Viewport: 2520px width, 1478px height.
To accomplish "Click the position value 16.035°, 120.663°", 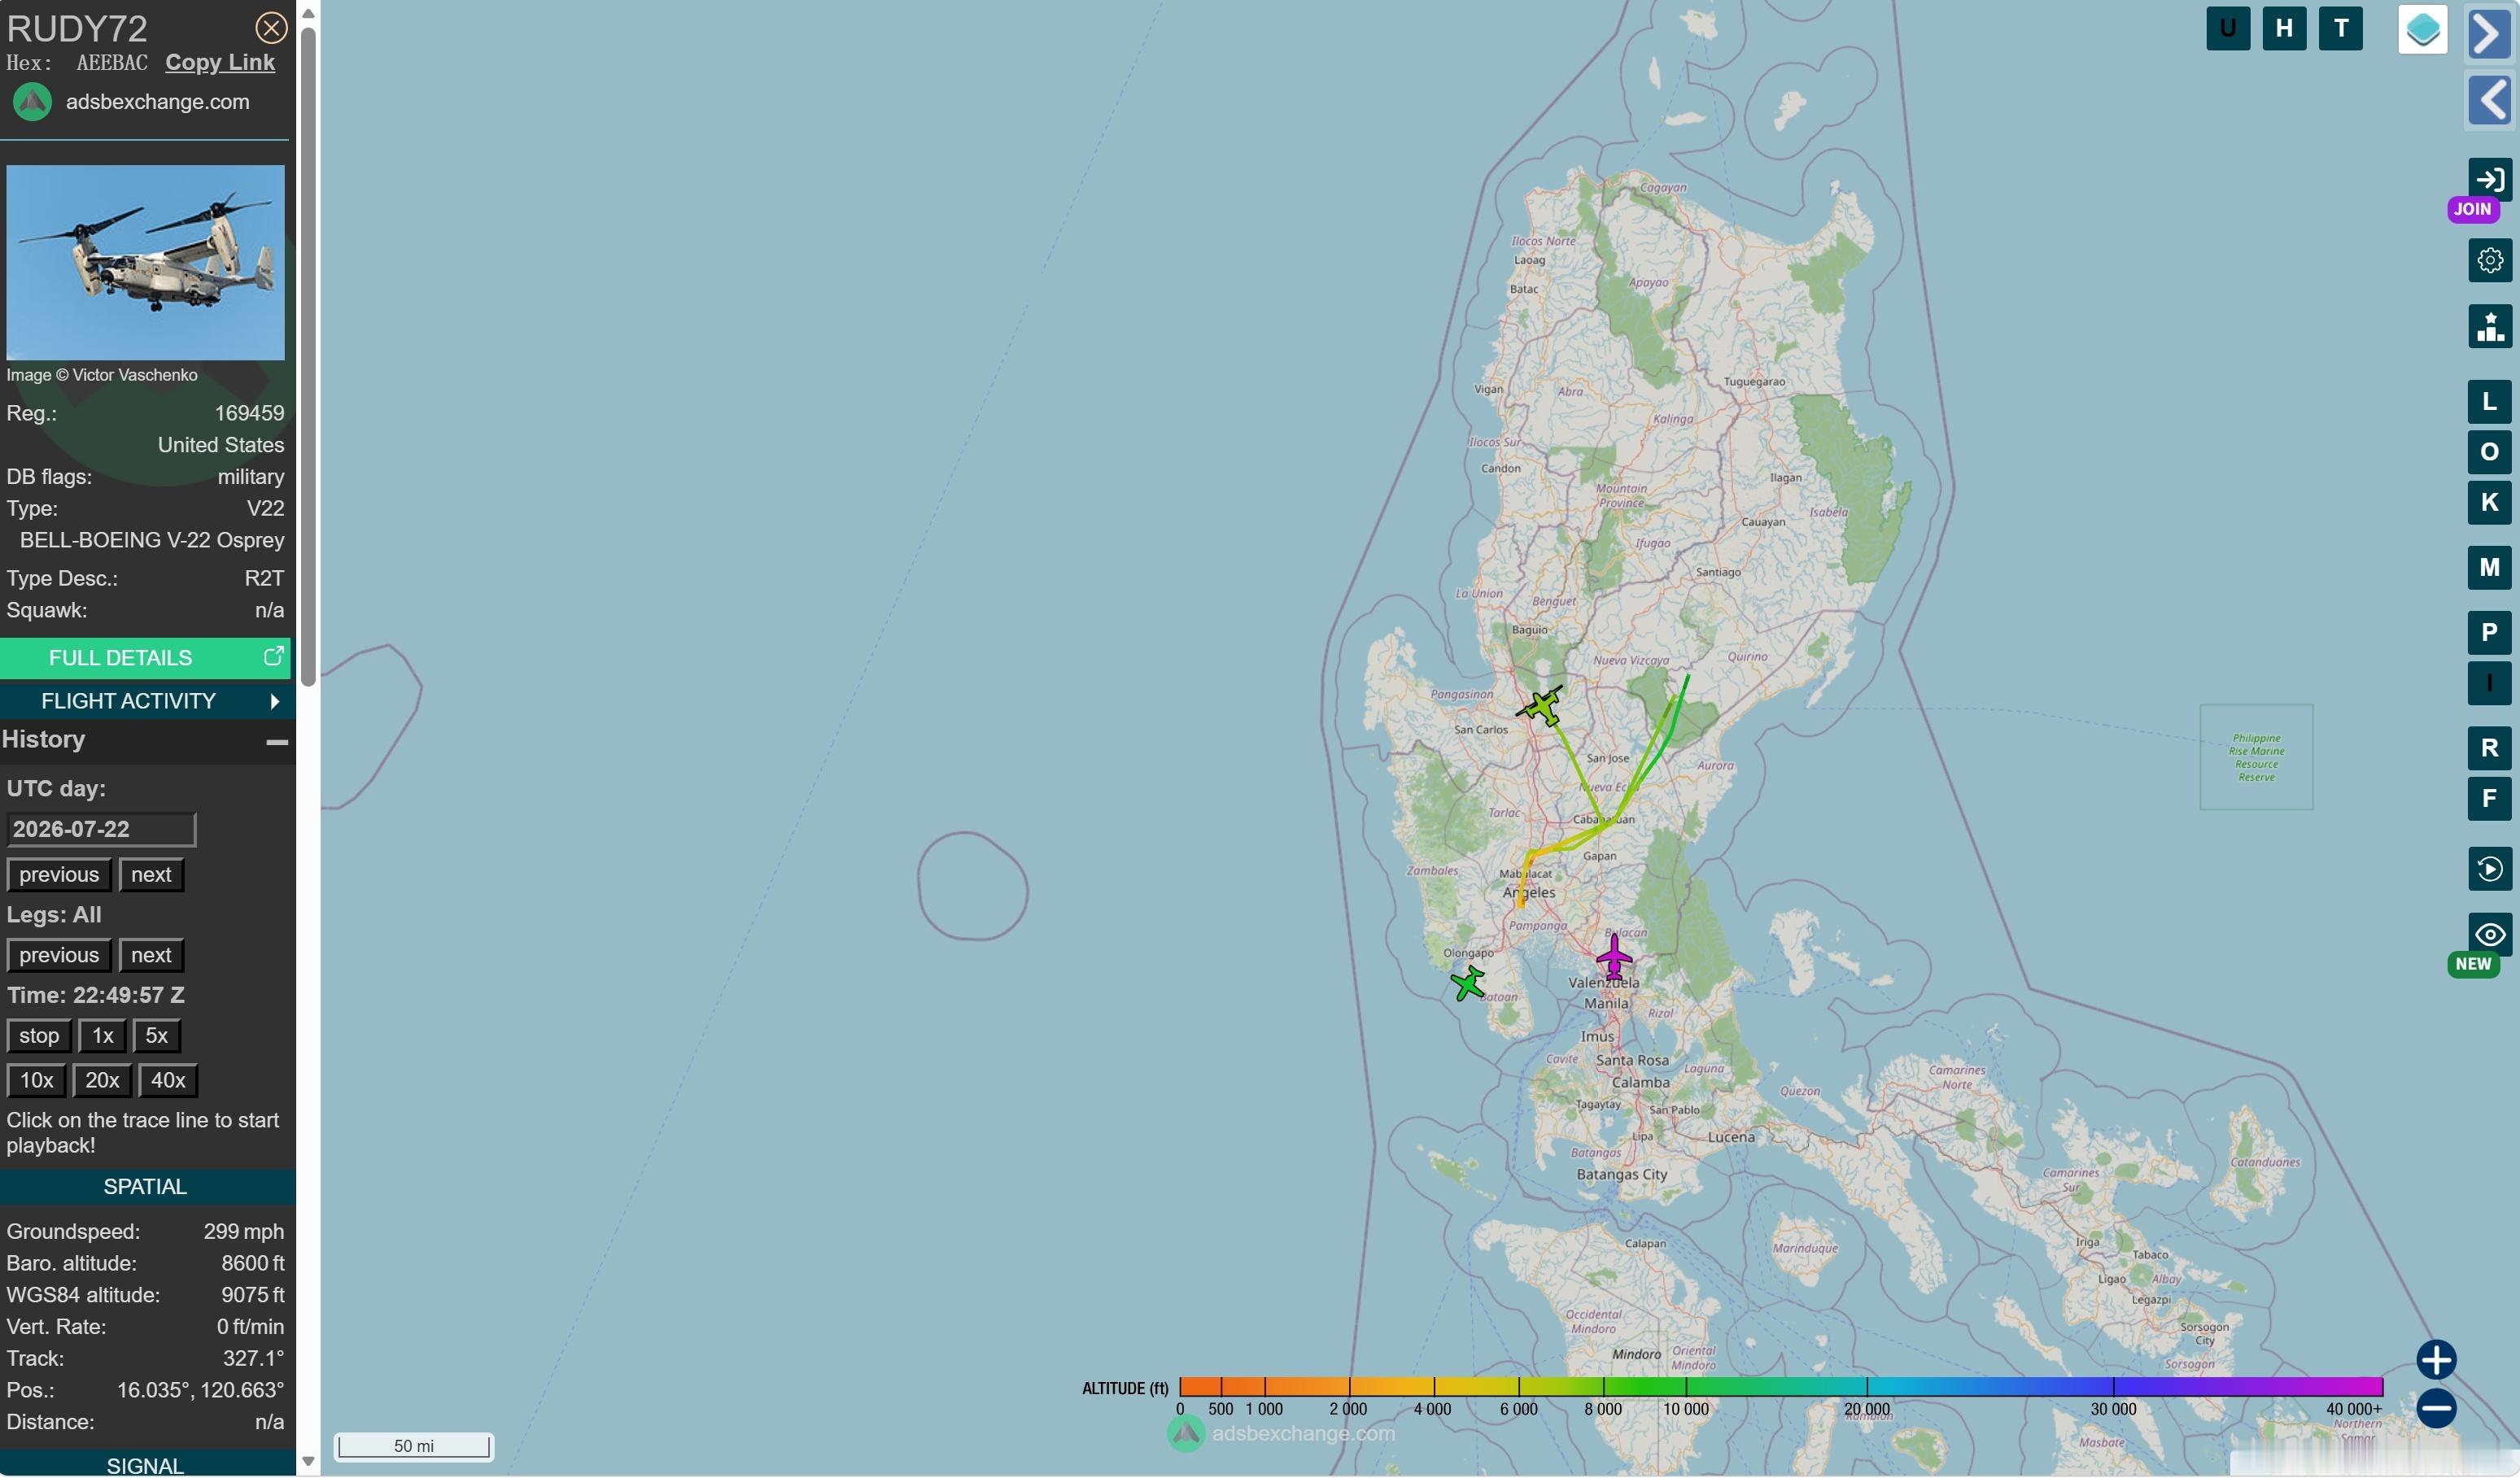I will pyautogui.click(x=200, y=1391).
